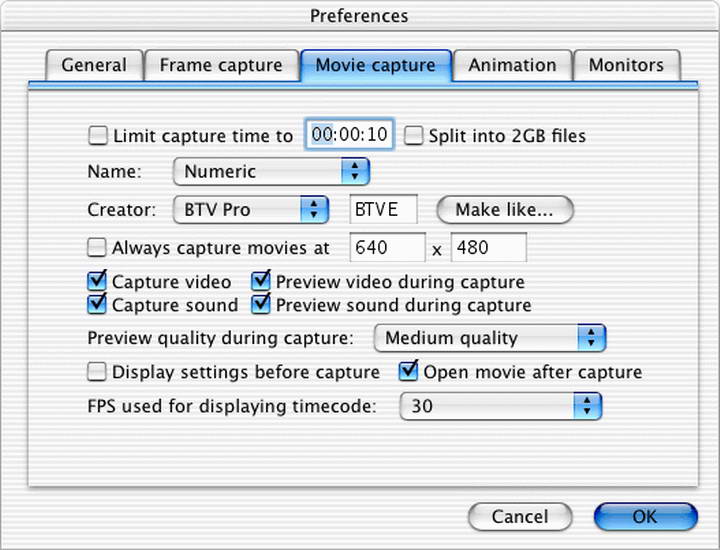The image size is (720, 550).
Task: Check Display settings before capture
Action: click(97, 372)
